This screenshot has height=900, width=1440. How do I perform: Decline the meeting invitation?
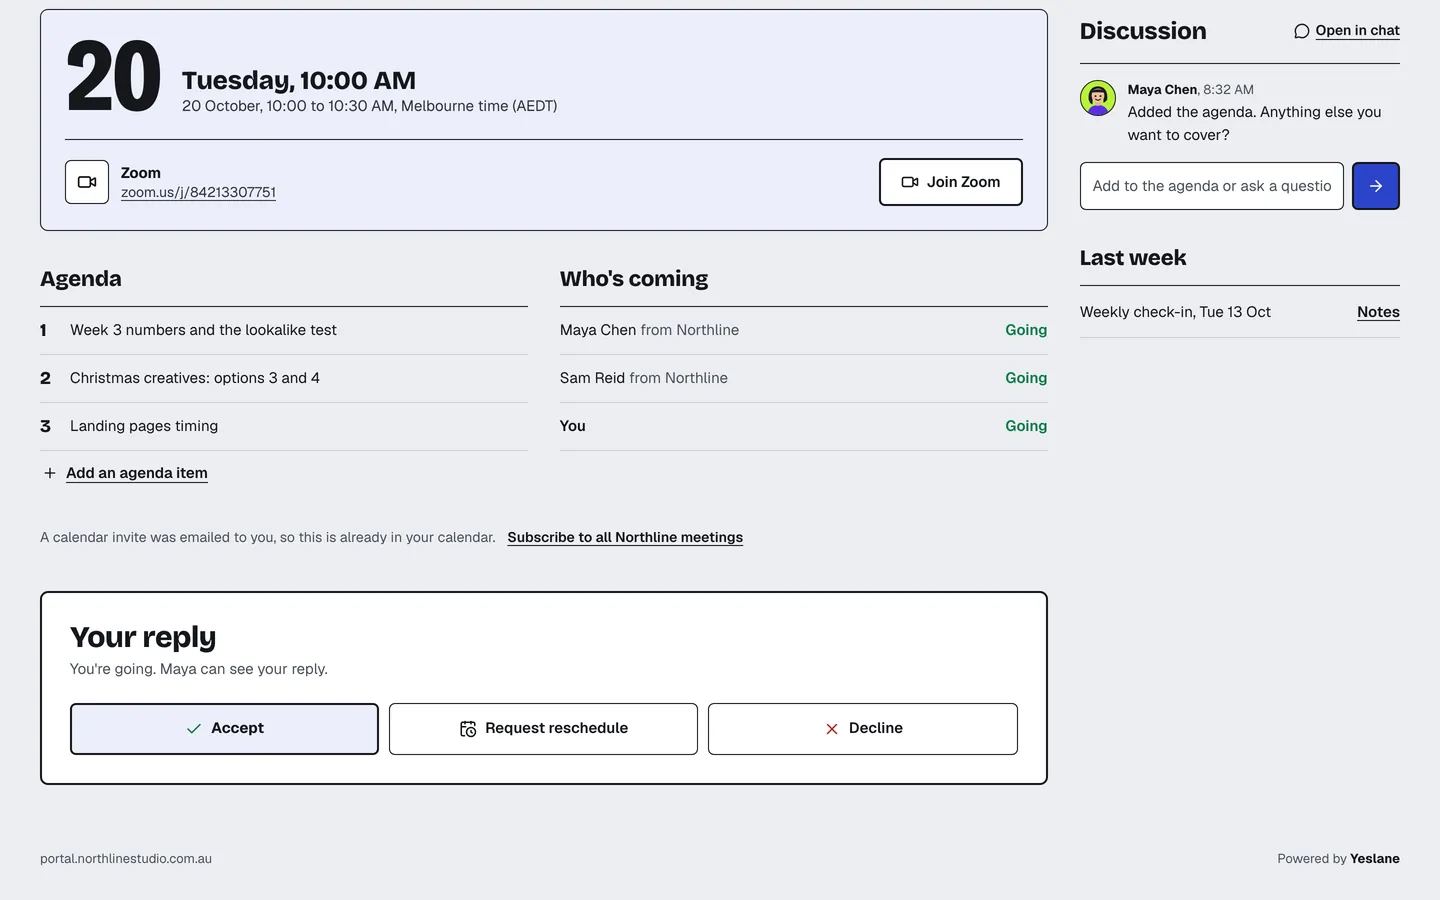pyautogui.click(x=863, y=729)
